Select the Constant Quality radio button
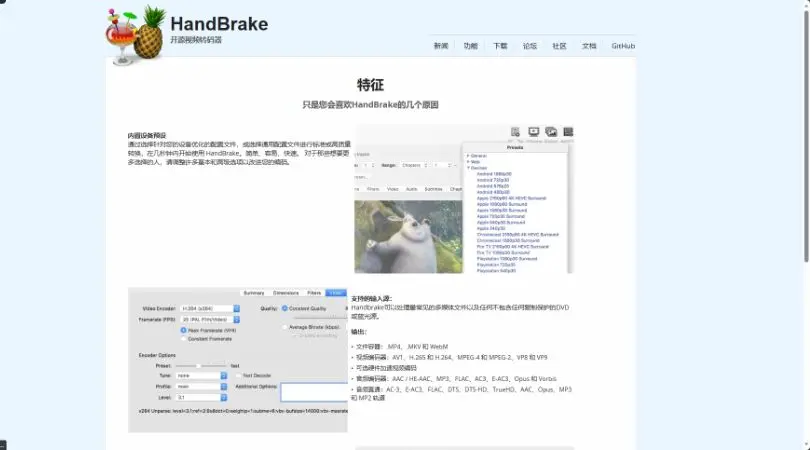 point(285,308)
